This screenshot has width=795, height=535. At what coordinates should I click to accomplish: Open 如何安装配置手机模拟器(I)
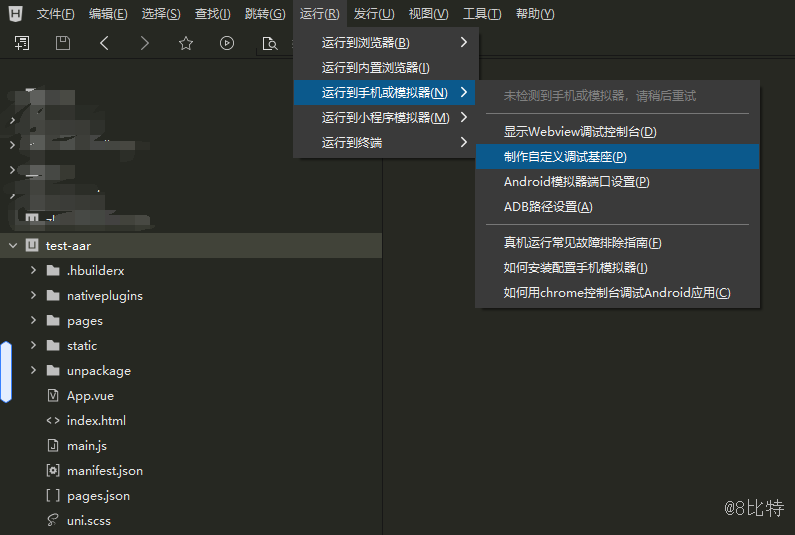[x=617, y=268]
